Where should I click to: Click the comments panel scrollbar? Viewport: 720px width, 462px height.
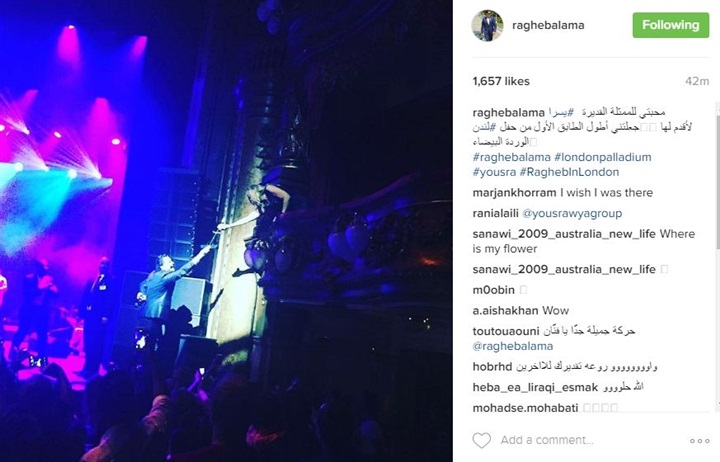coord(717,176)
